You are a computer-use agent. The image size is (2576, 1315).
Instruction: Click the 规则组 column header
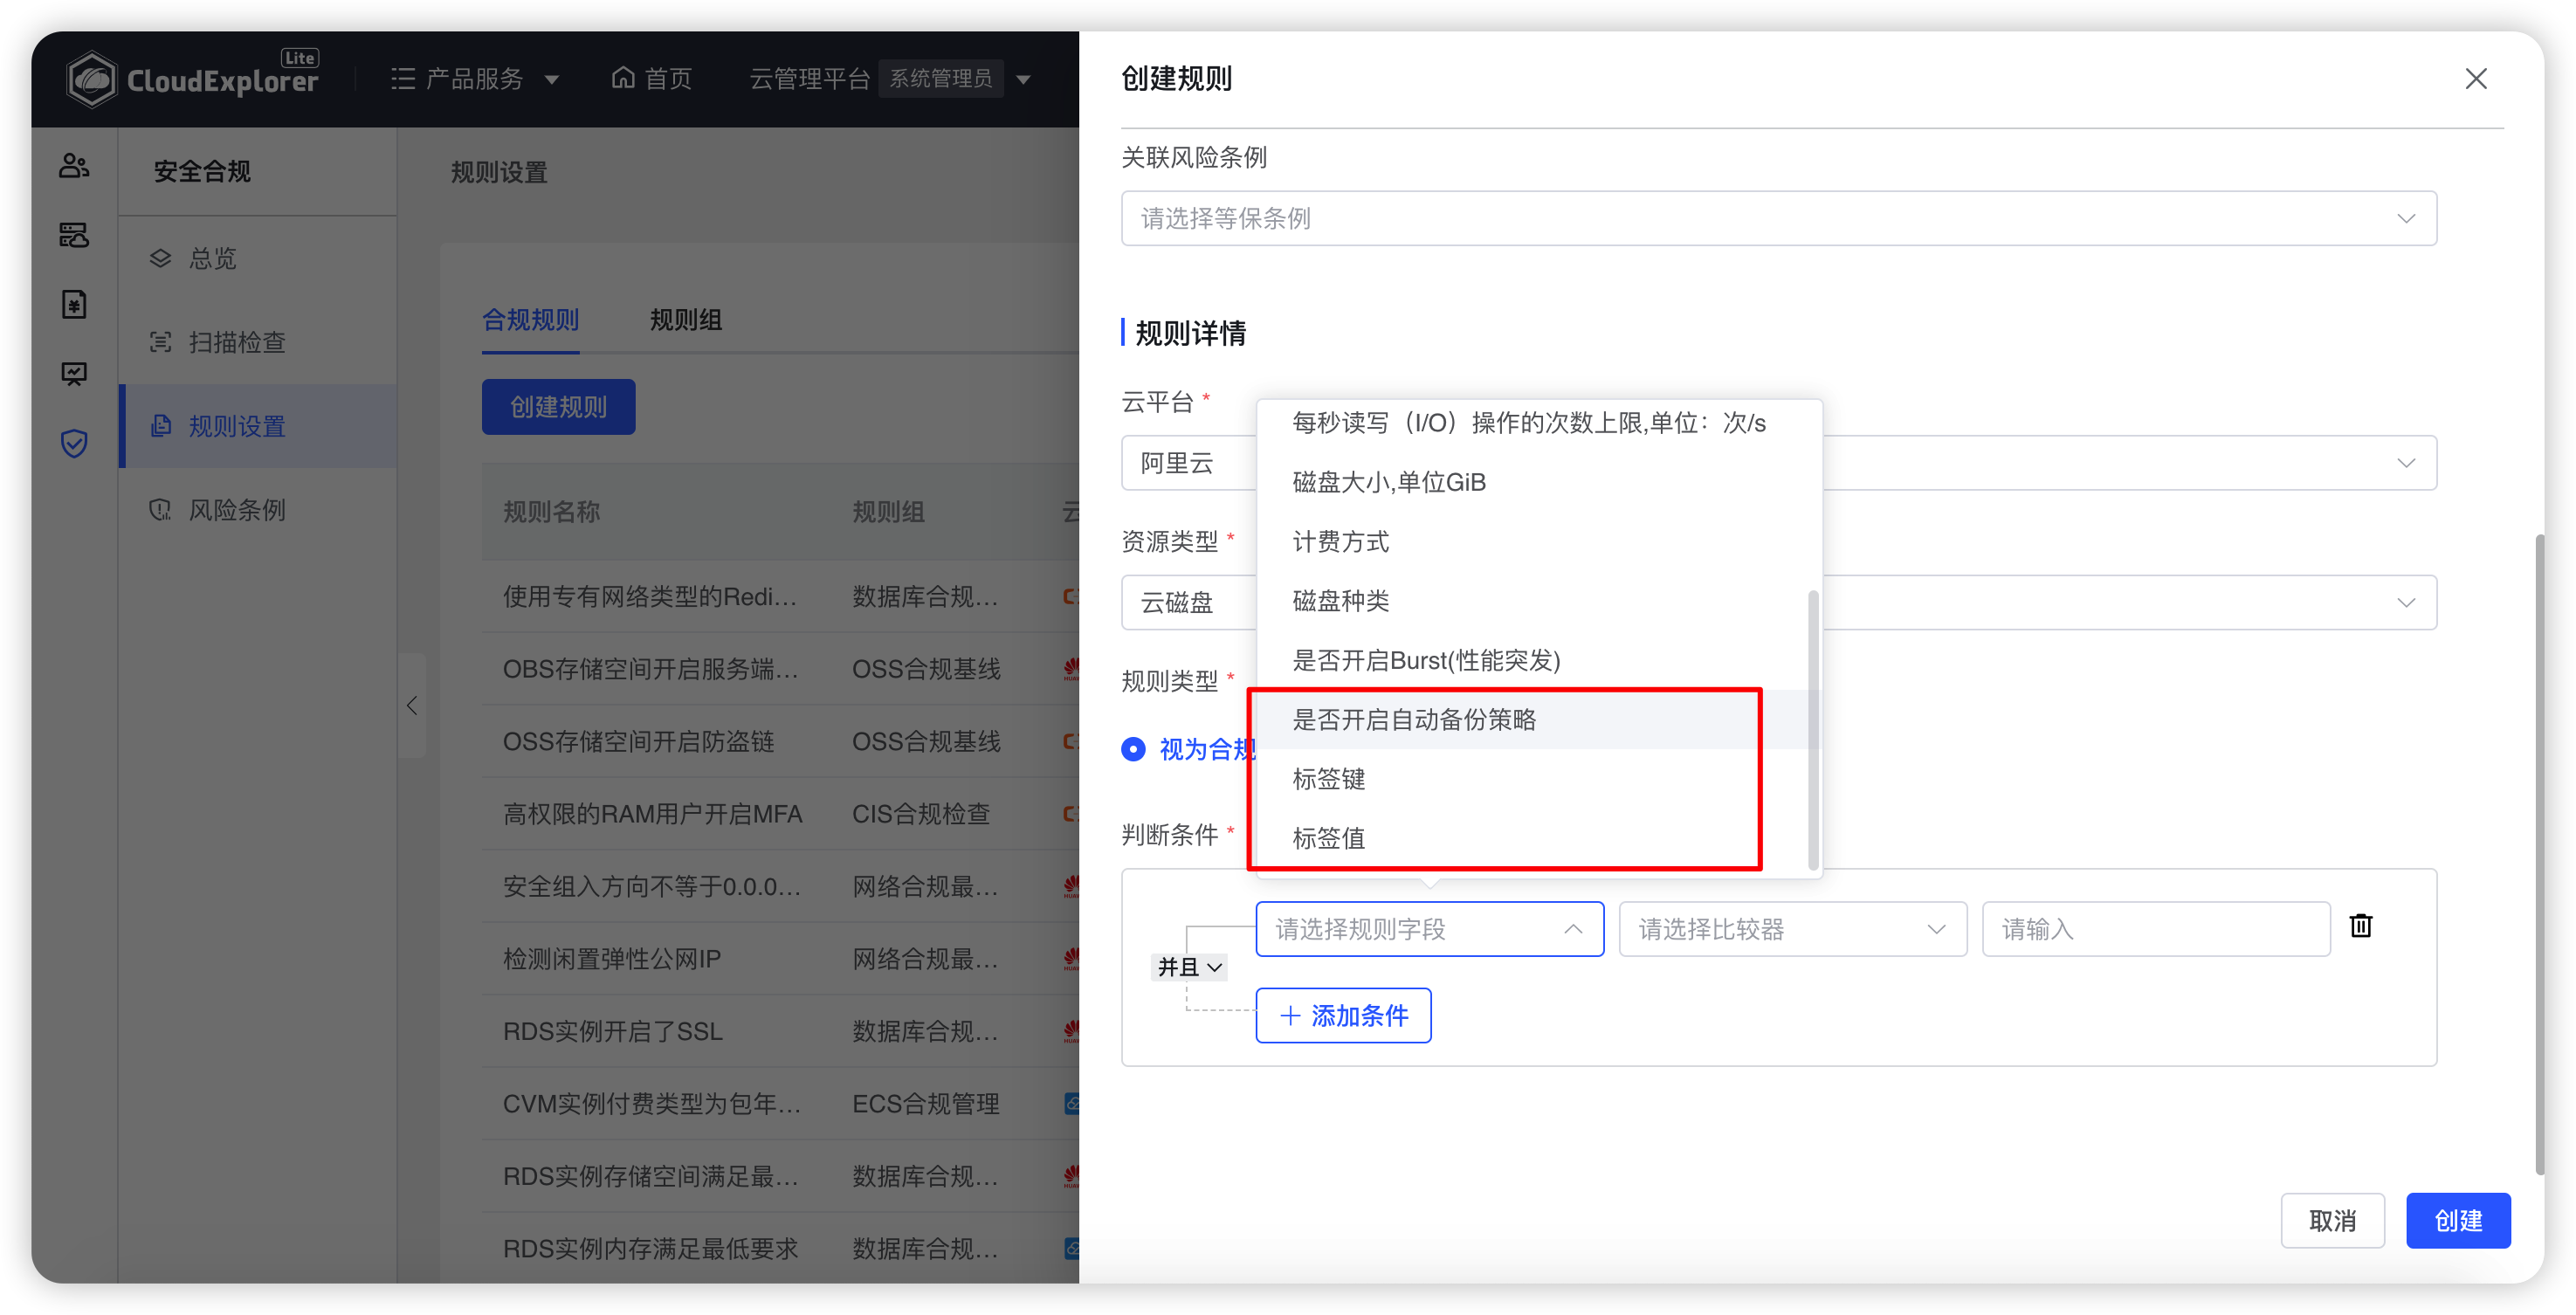tap(888, 512)
